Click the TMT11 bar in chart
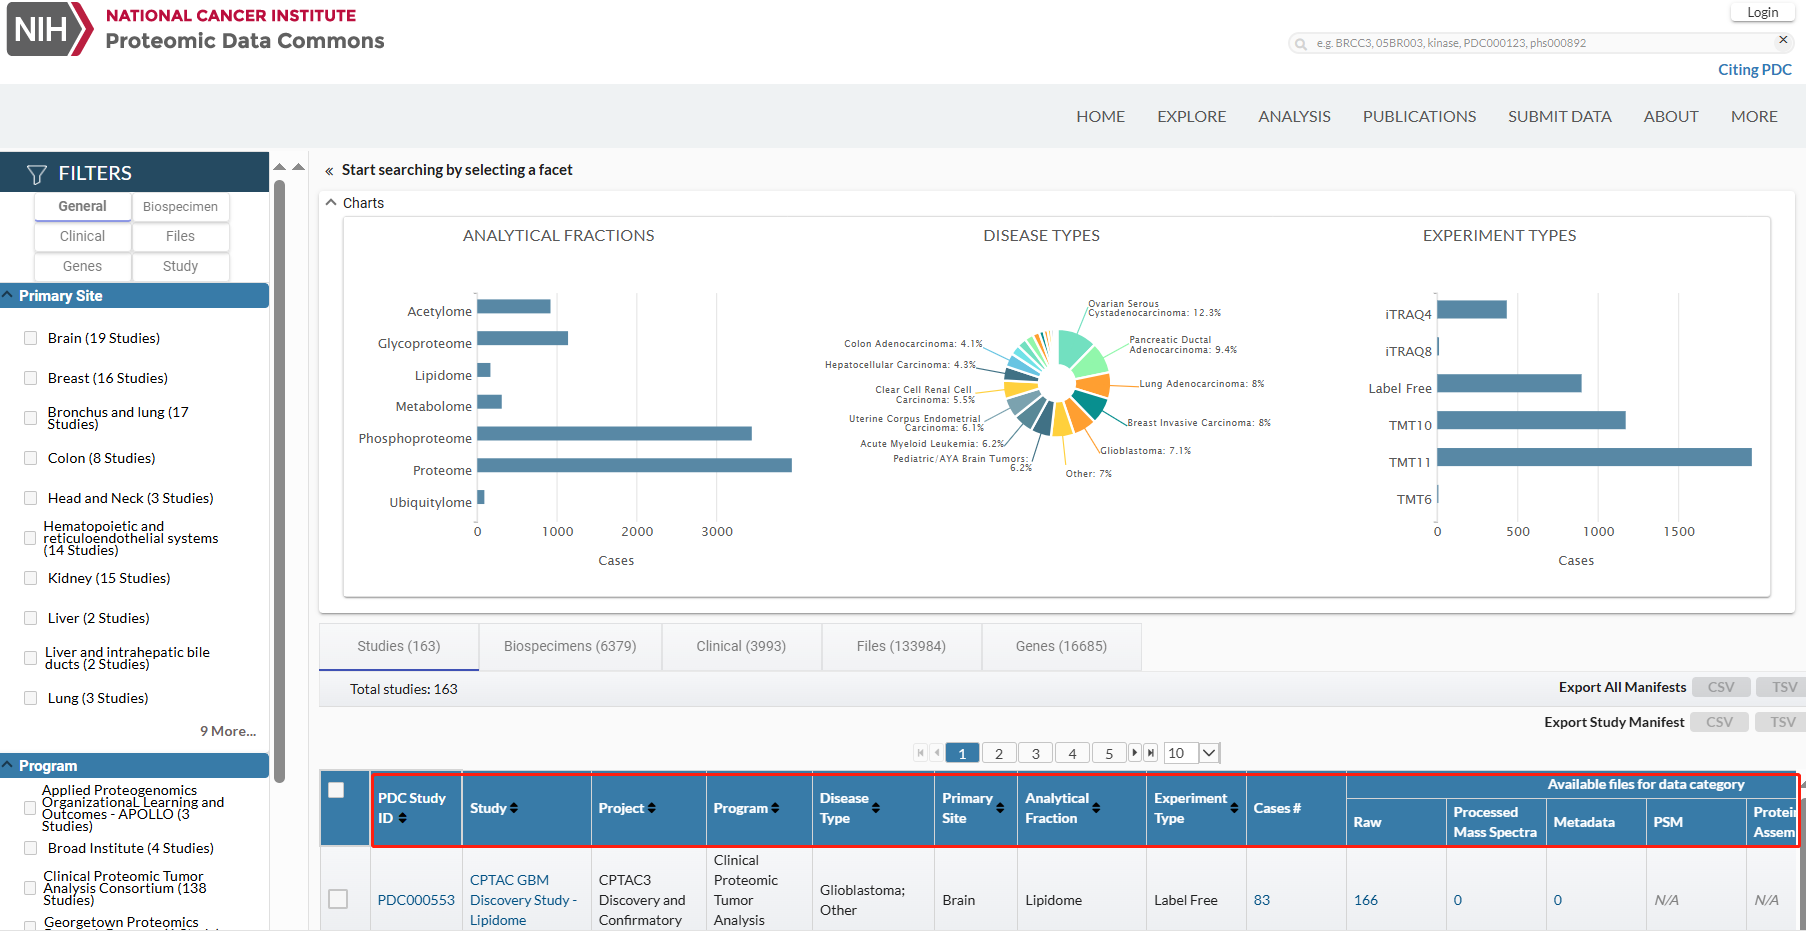This screenshot has height=931, width=1806. [1594, 457]
